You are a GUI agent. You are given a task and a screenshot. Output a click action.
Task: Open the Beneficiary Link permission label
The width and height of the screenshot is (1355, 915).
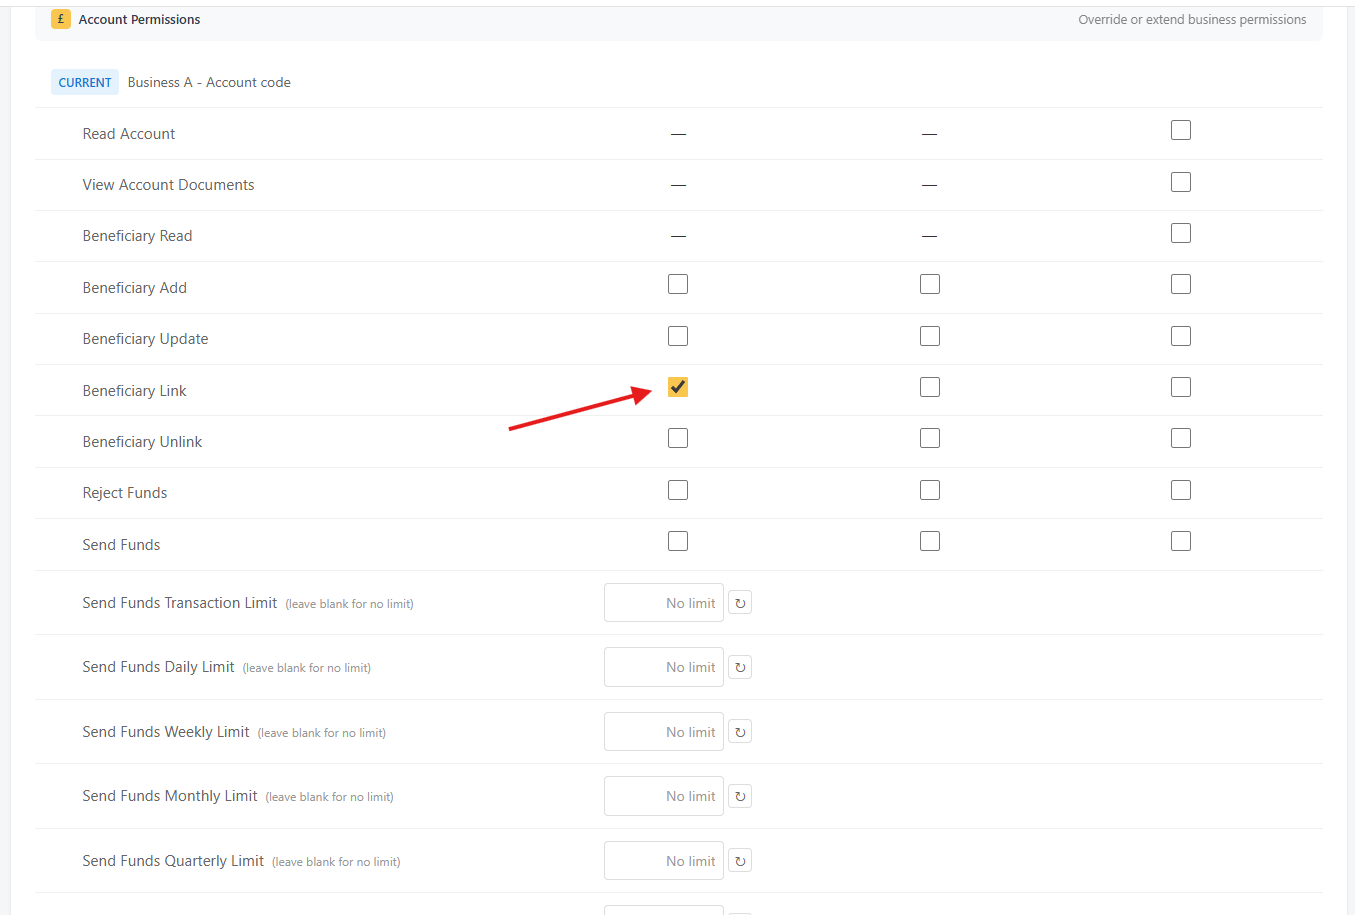(134, 390)
